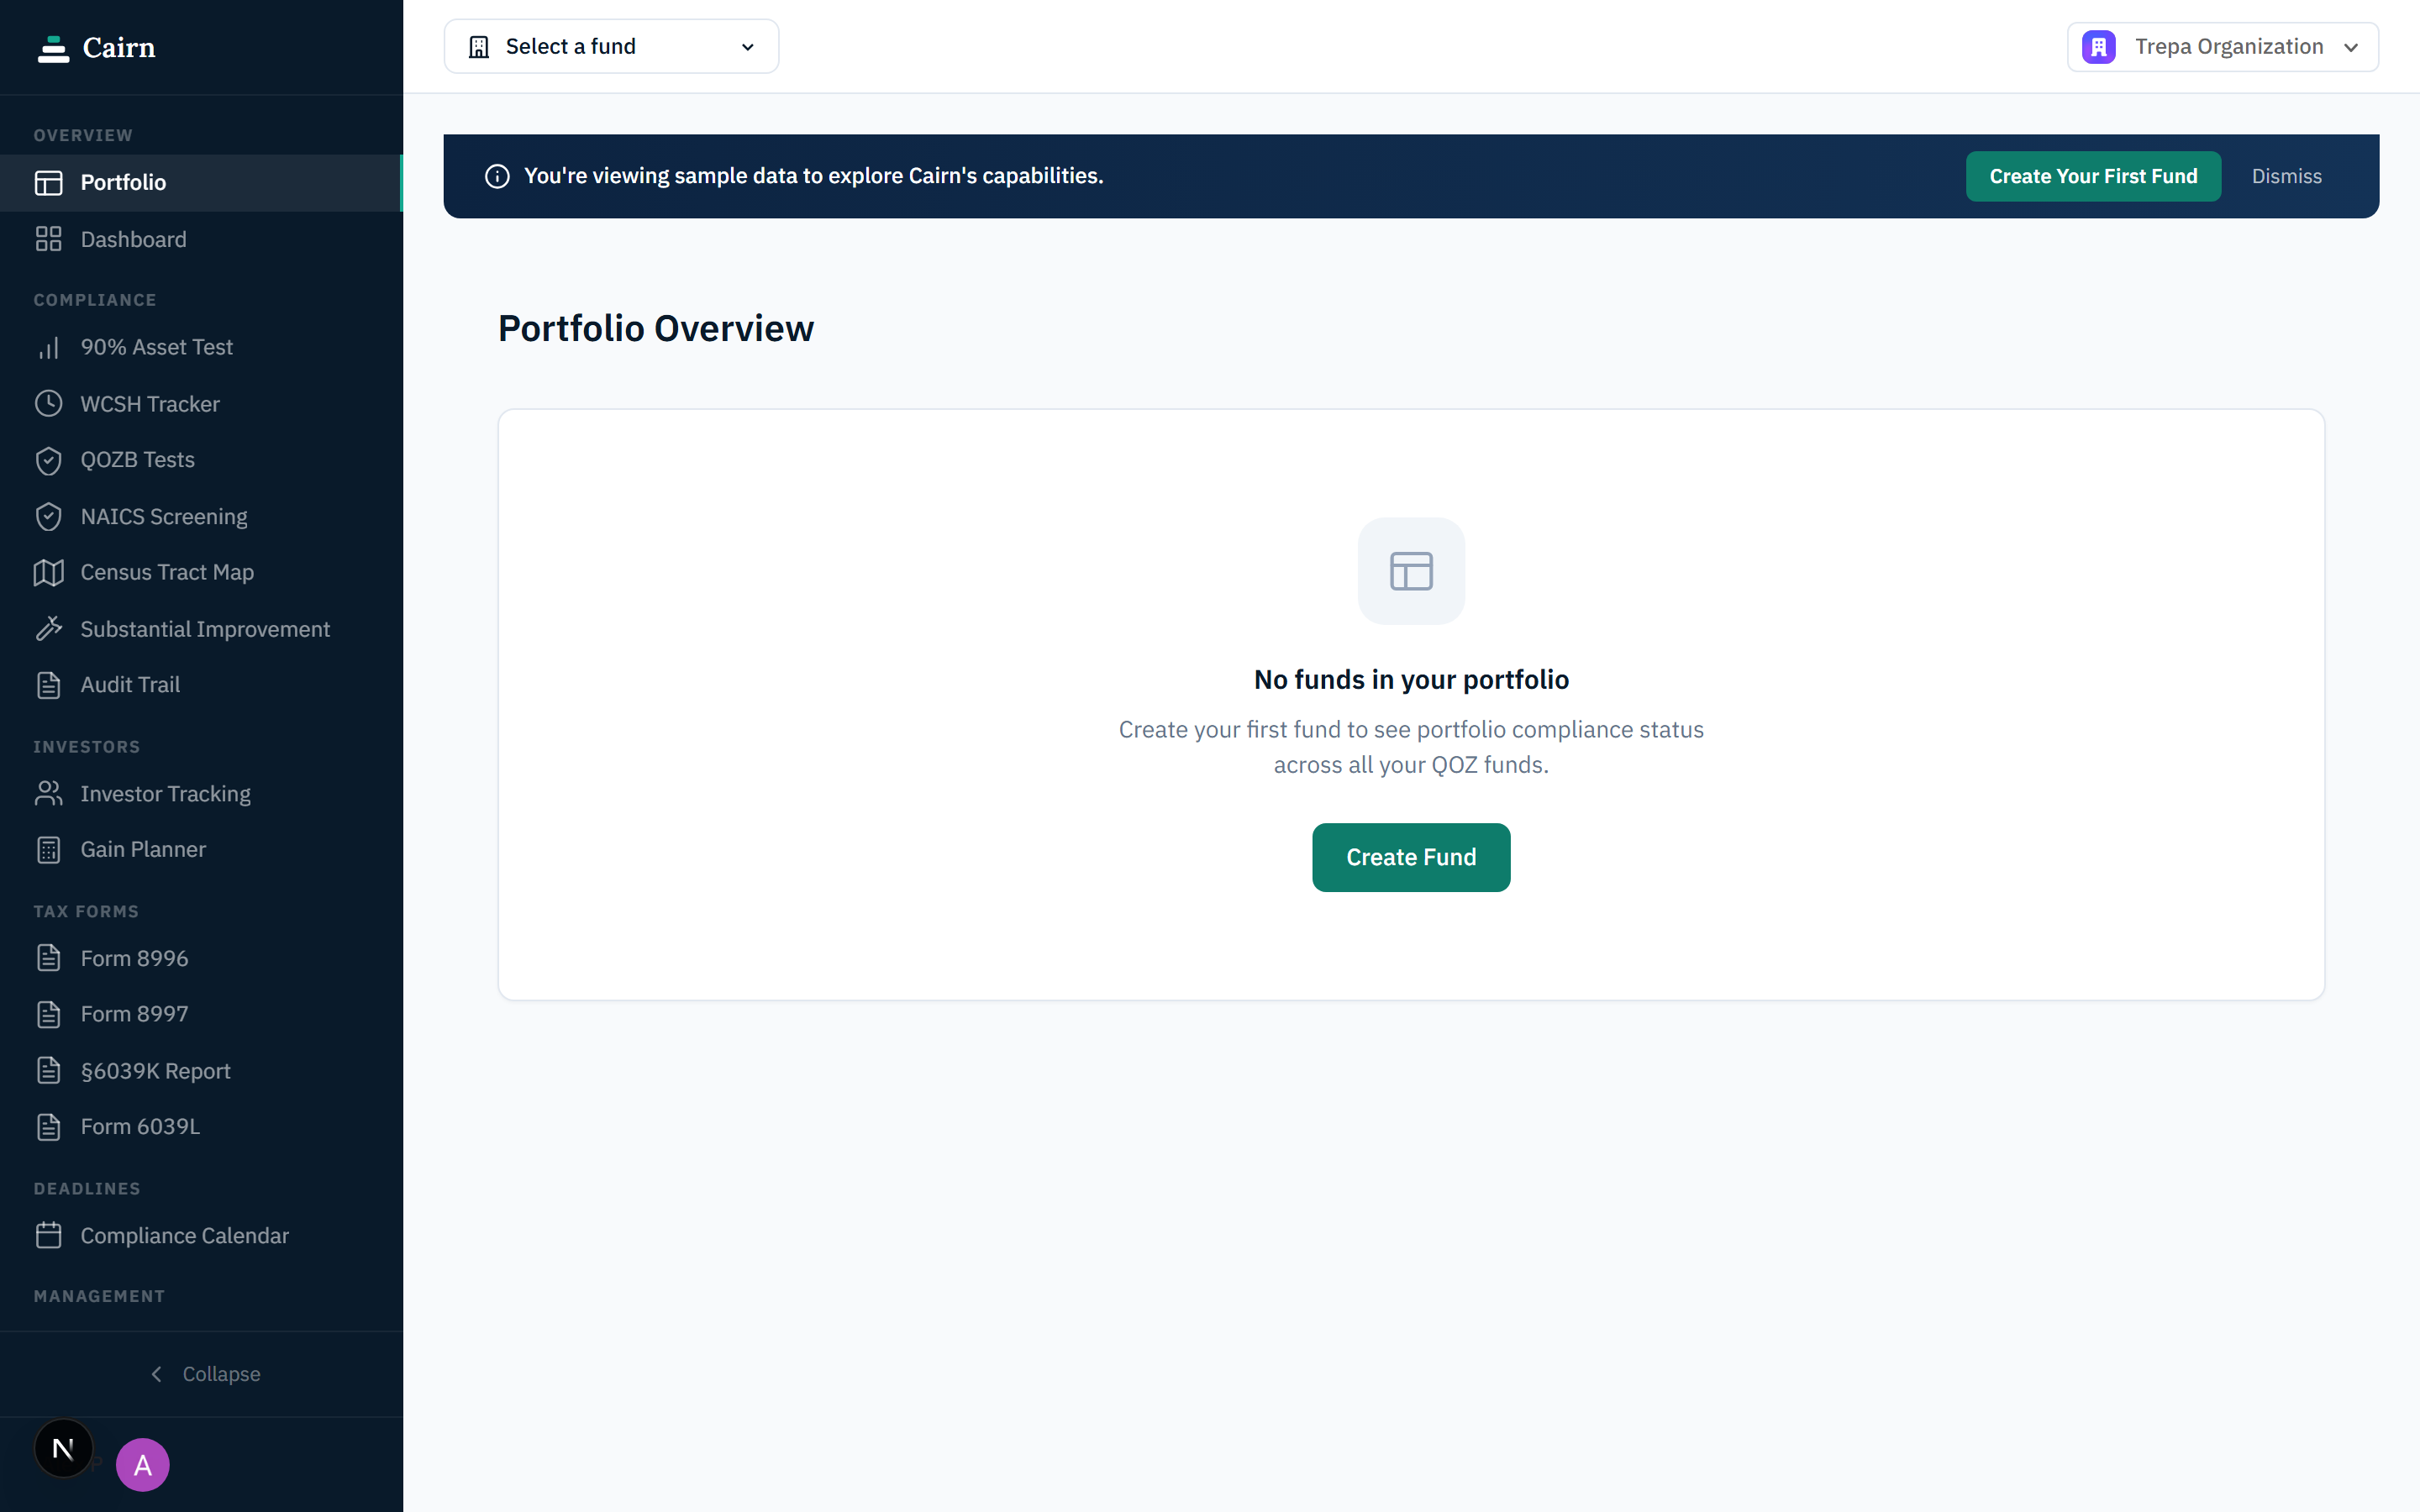
Task: Click the Create Fund button
Action: 1411,857
